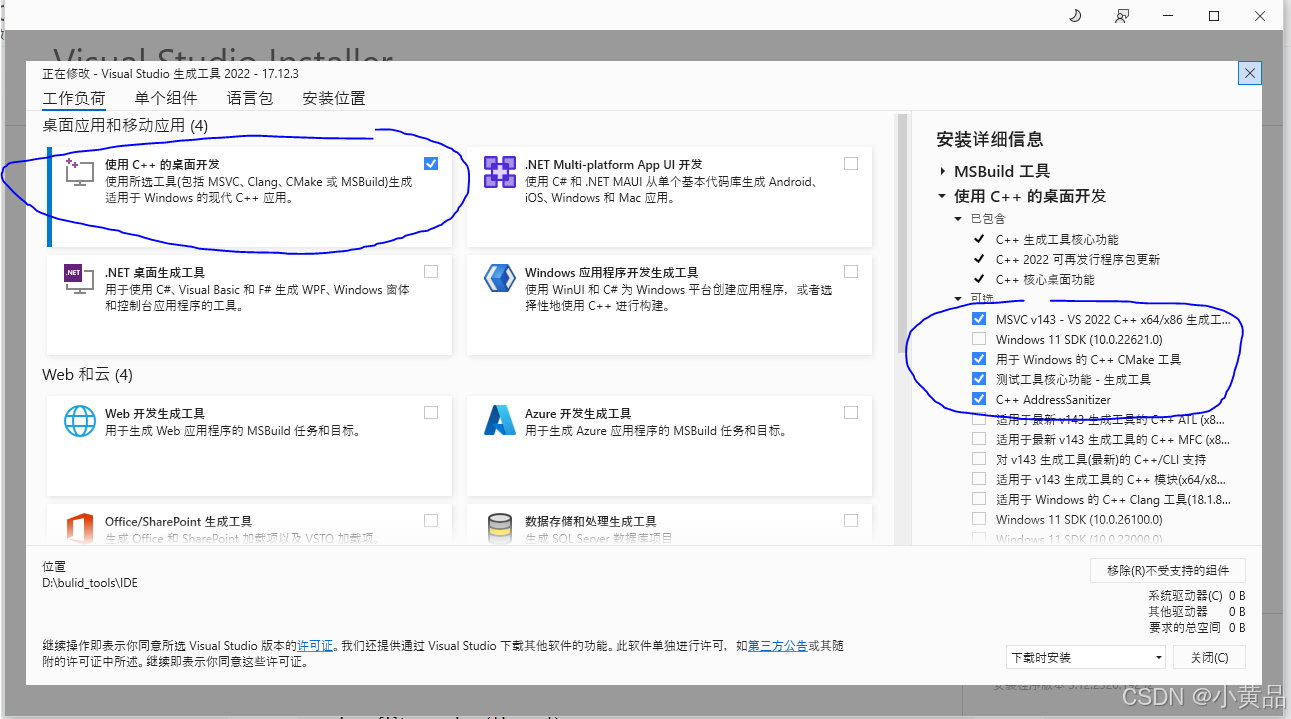Check the .NET Multi-platform App UI 开发 checkbox
Viewport: 1291px width, 719px height.
(851, 164)
